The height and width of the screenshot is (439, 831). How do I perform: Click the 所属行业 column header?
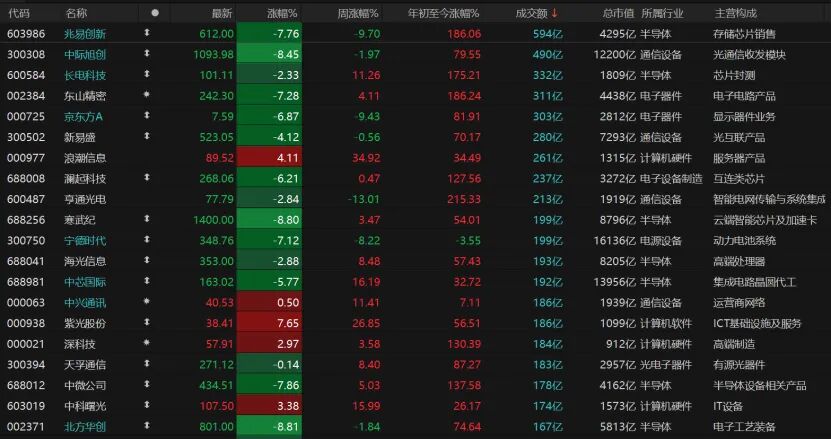click(x=662, y=14)
